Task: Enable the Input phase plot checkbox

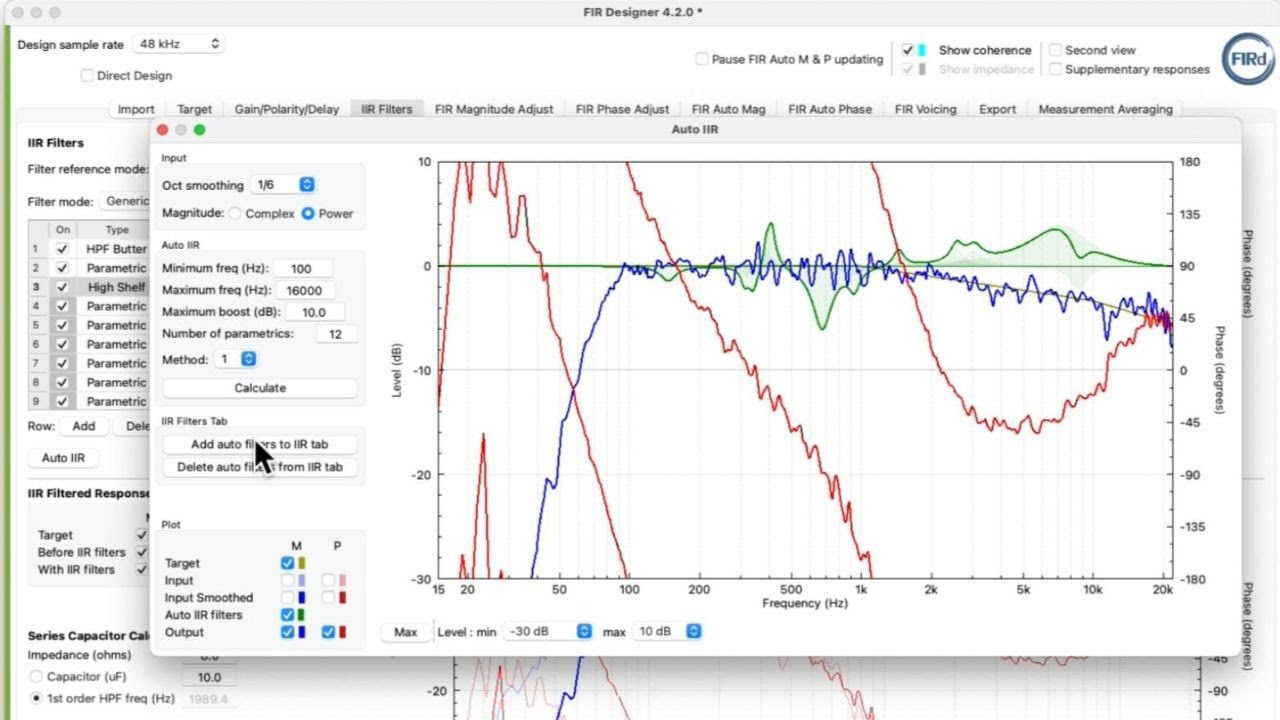Action: click(x=328, y=580)
